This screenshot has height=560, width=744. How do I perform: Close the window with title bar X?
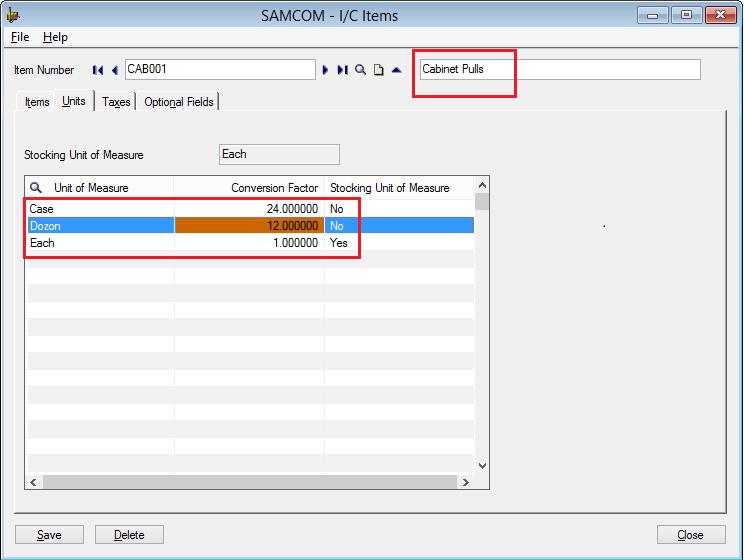tap(720, 16)
